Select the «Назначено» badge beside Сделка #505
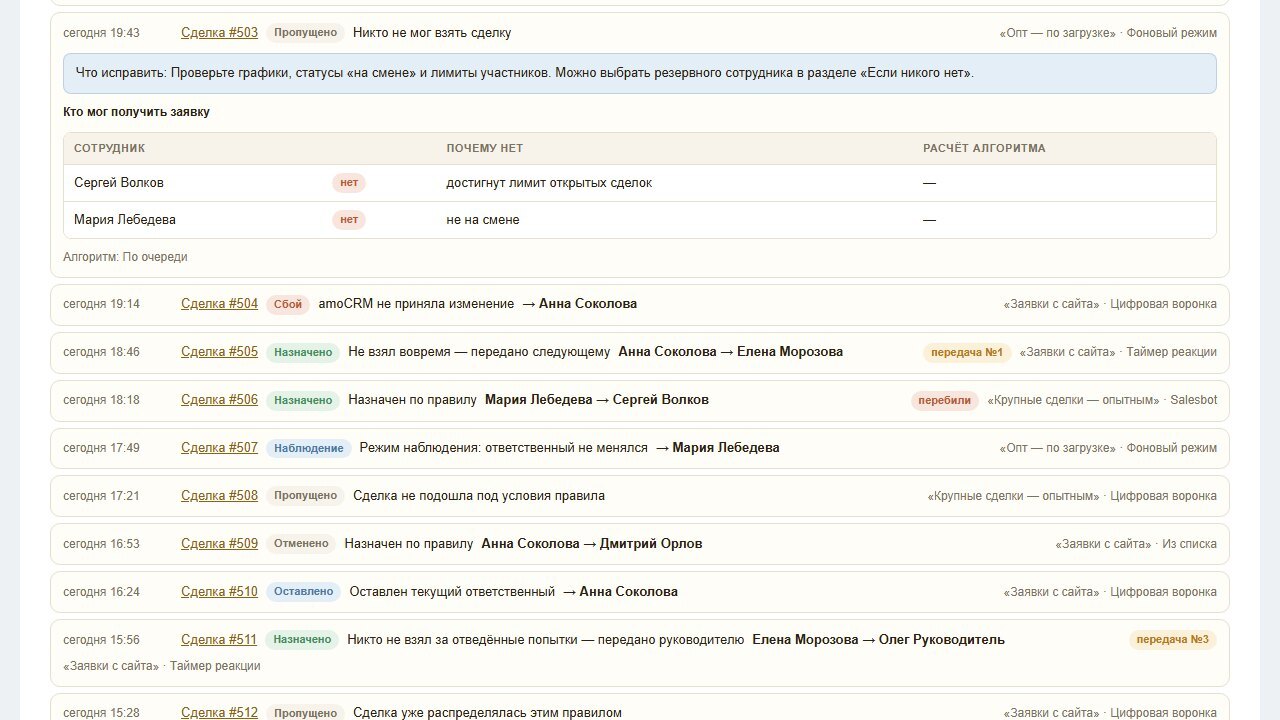 pyautogui.click(x=303, y=352)
